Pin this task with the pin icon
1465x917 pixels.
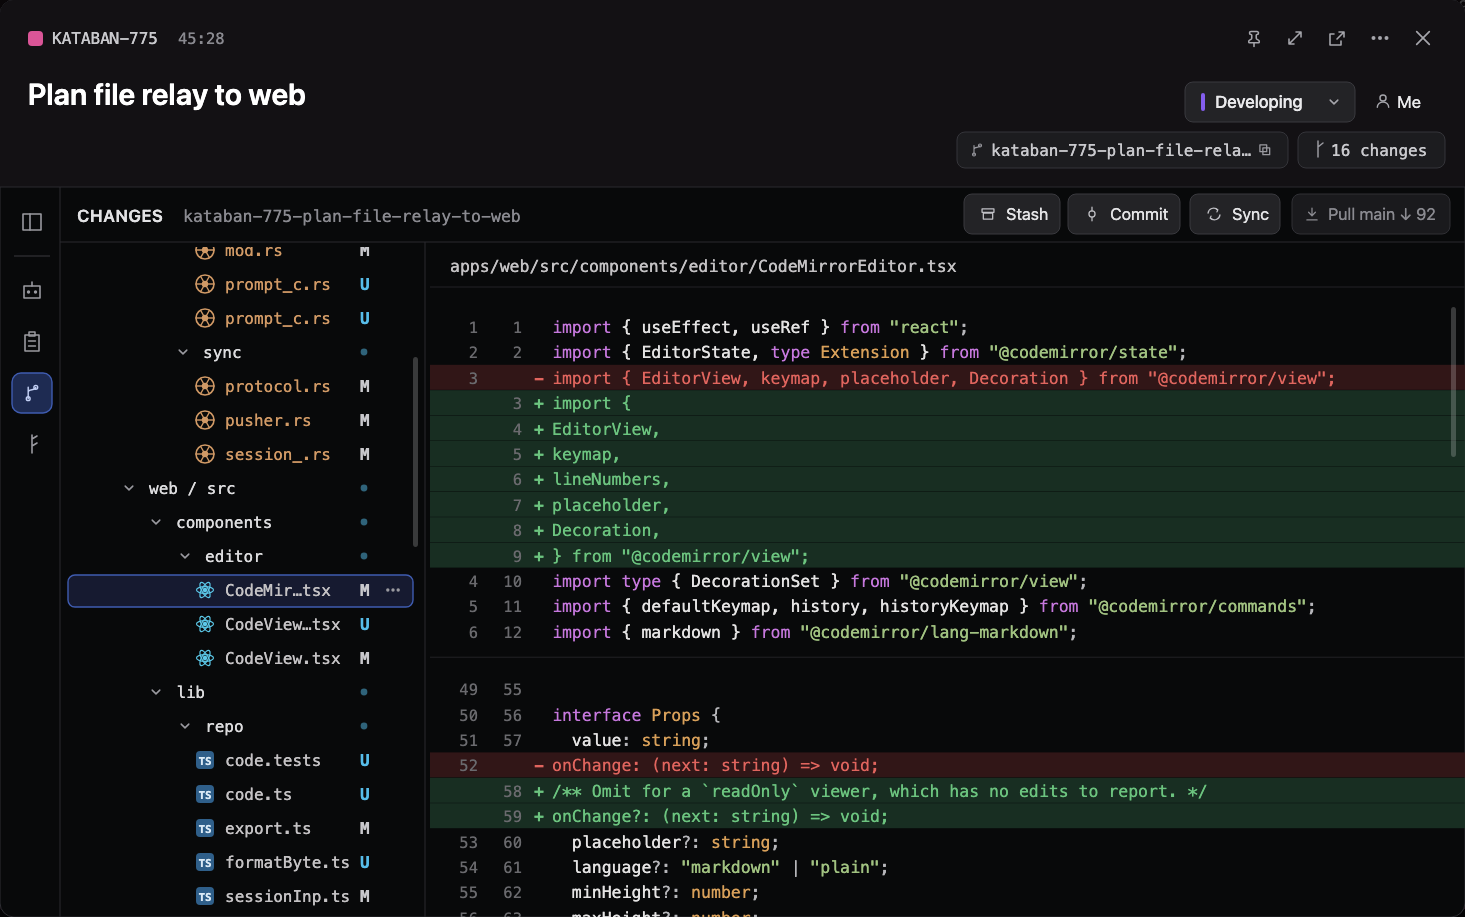pyautogui.click(x=1254, y=38)
